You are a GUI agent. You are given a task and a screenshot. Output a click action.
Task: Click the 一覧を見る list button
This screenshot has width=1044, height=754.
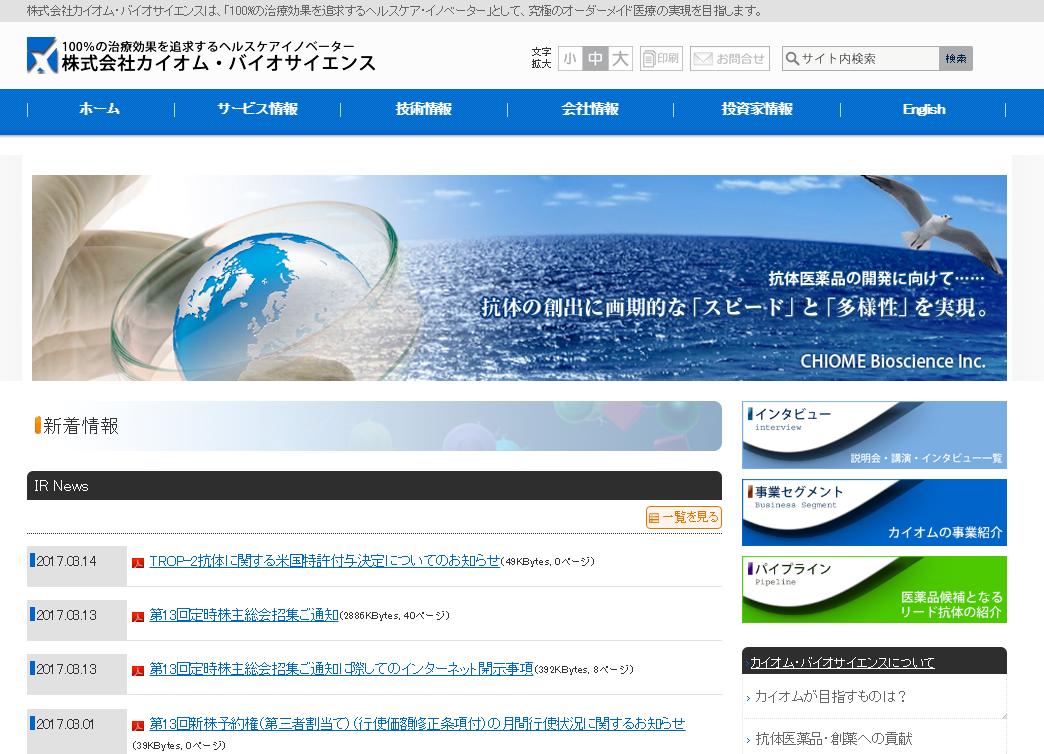coord(684,517)
